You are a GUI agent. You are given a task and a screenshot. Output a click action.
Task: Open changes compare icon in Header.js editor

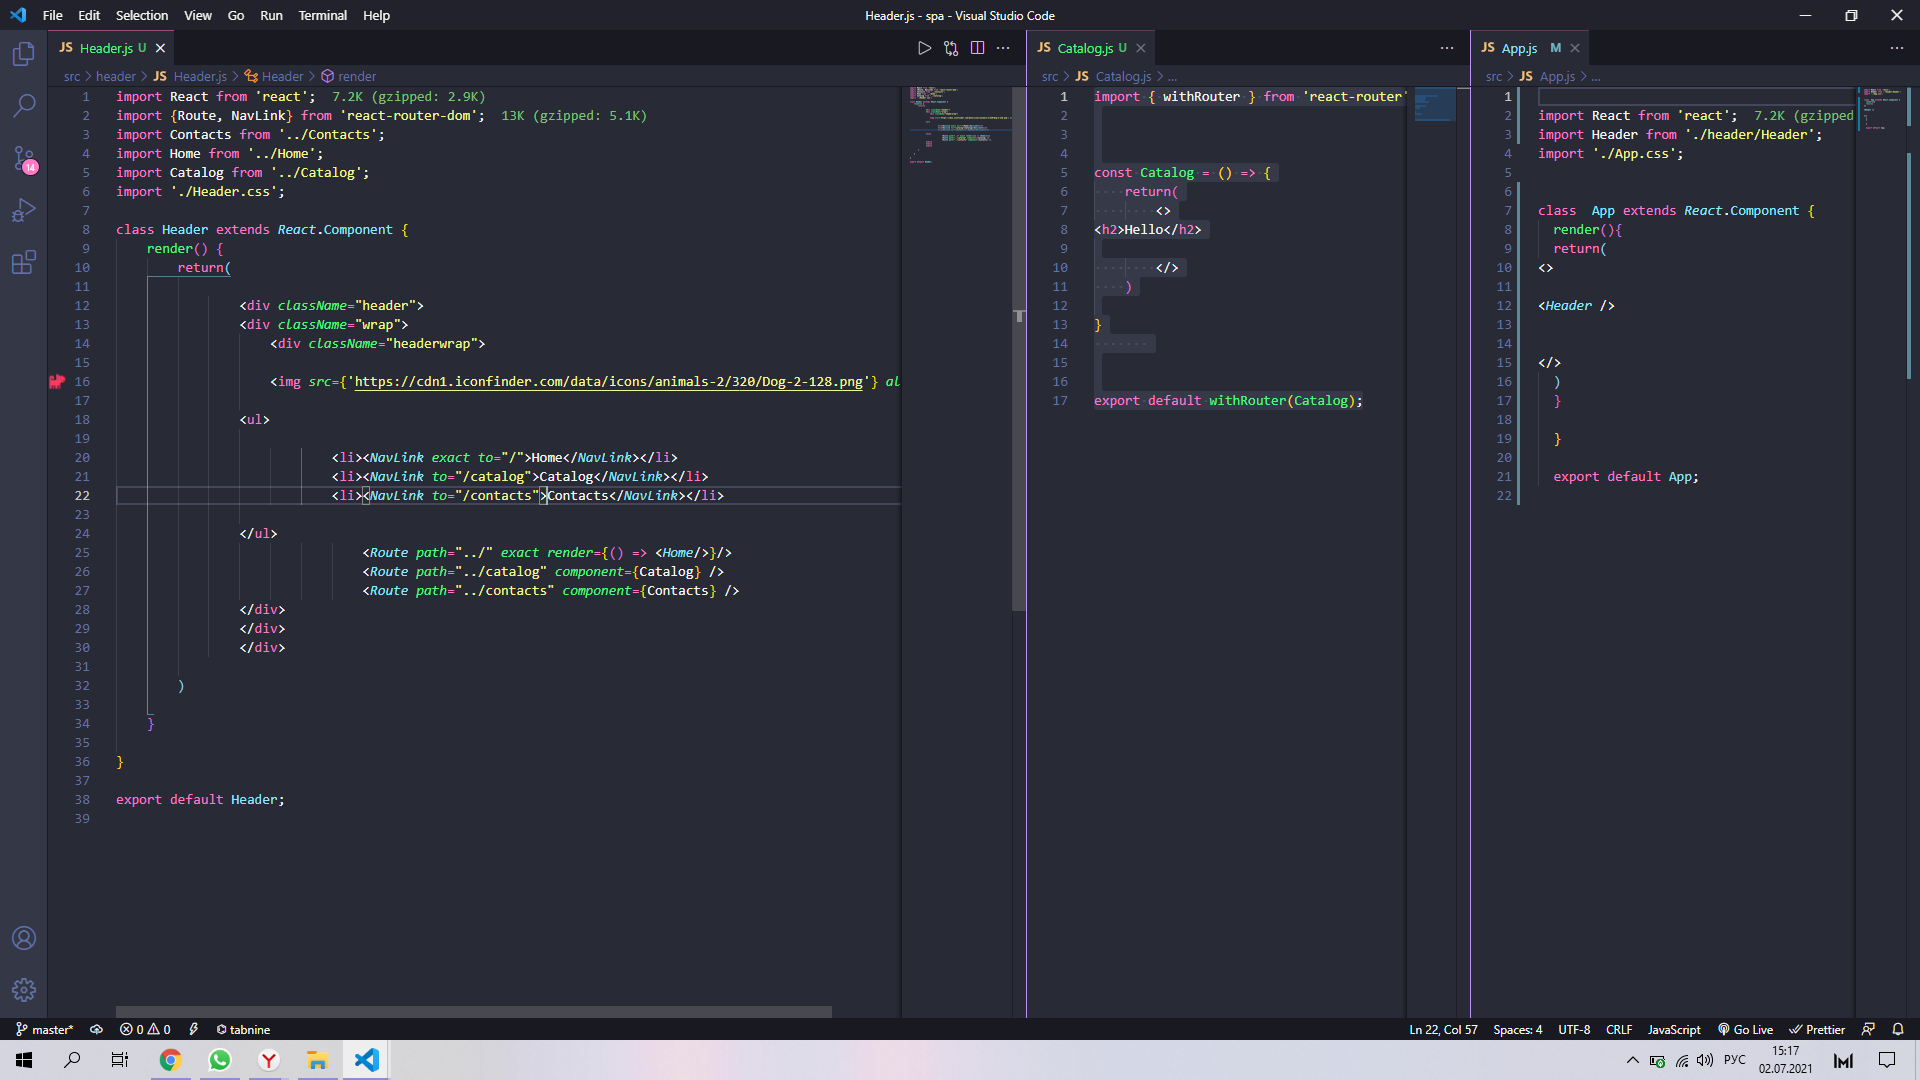pyautogui.click(x=951, y=48)
